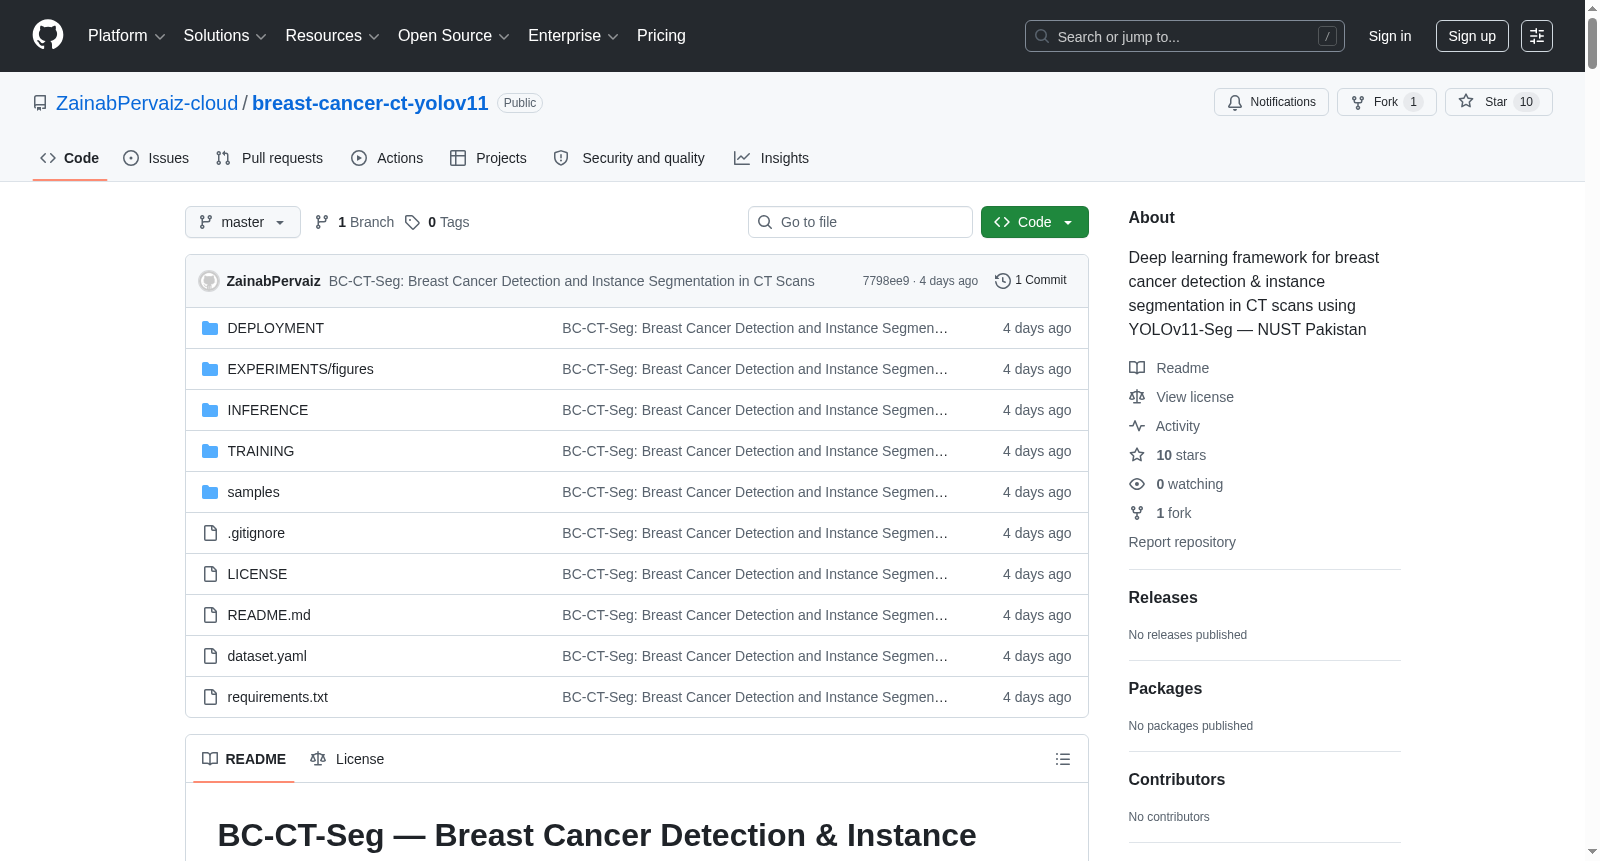Screen dimensions: 1600x861
Task: Select the fork icon beside 1 fork
Action: tap(1137, 513)
